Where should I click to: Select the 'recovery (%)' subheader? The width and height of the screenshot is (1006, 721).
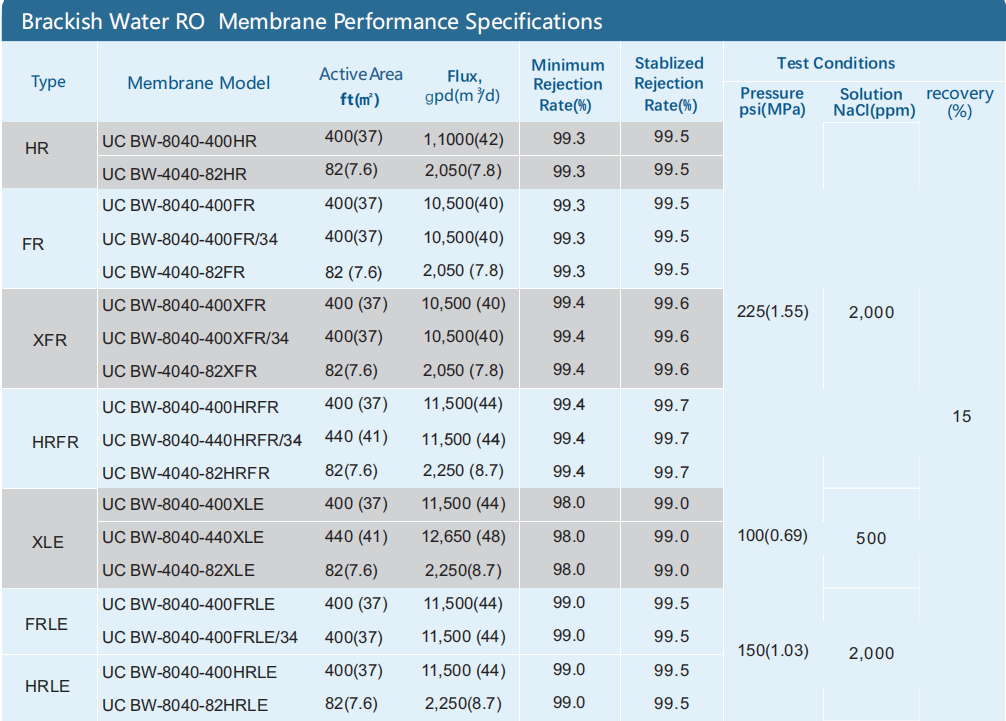click(x=960, y=102)
